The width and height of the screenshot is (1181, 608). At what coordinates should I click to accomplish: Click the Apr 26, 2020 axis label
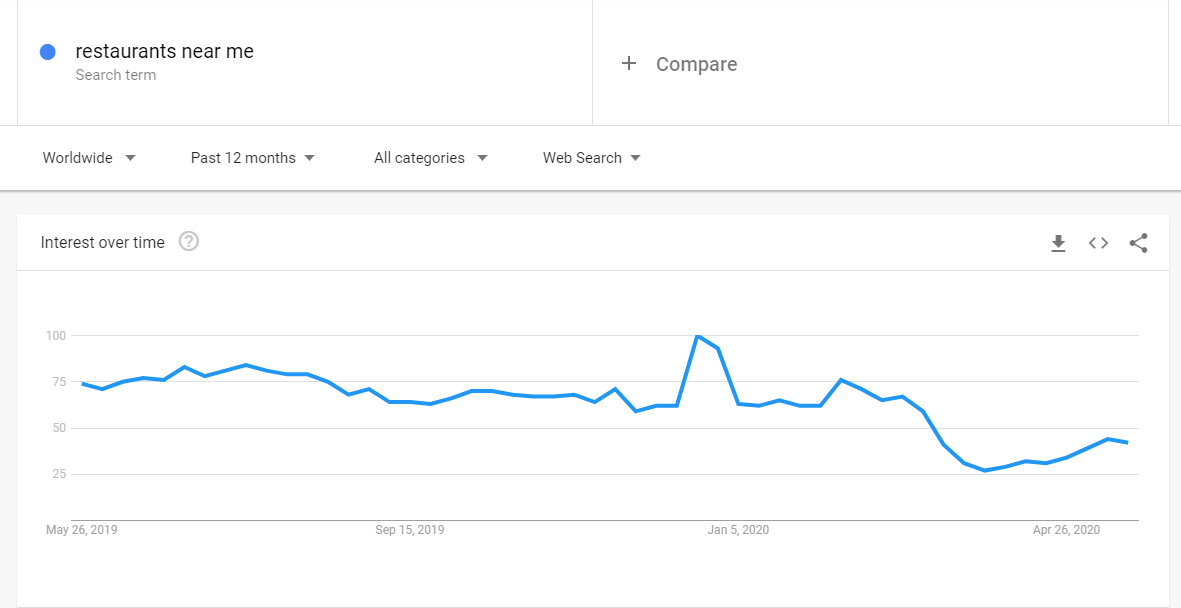click(x=1066, y=530)
